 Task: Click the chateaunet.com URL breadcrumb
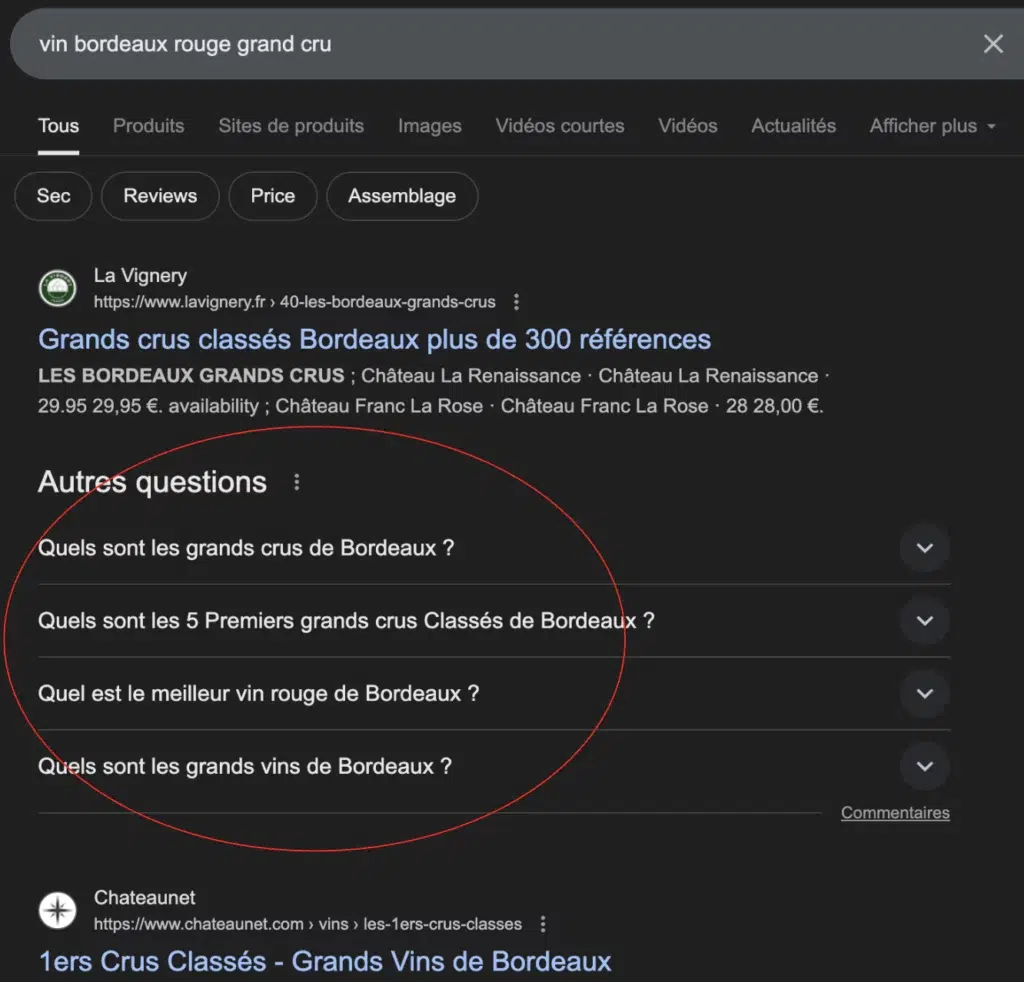tap(308, 924)
